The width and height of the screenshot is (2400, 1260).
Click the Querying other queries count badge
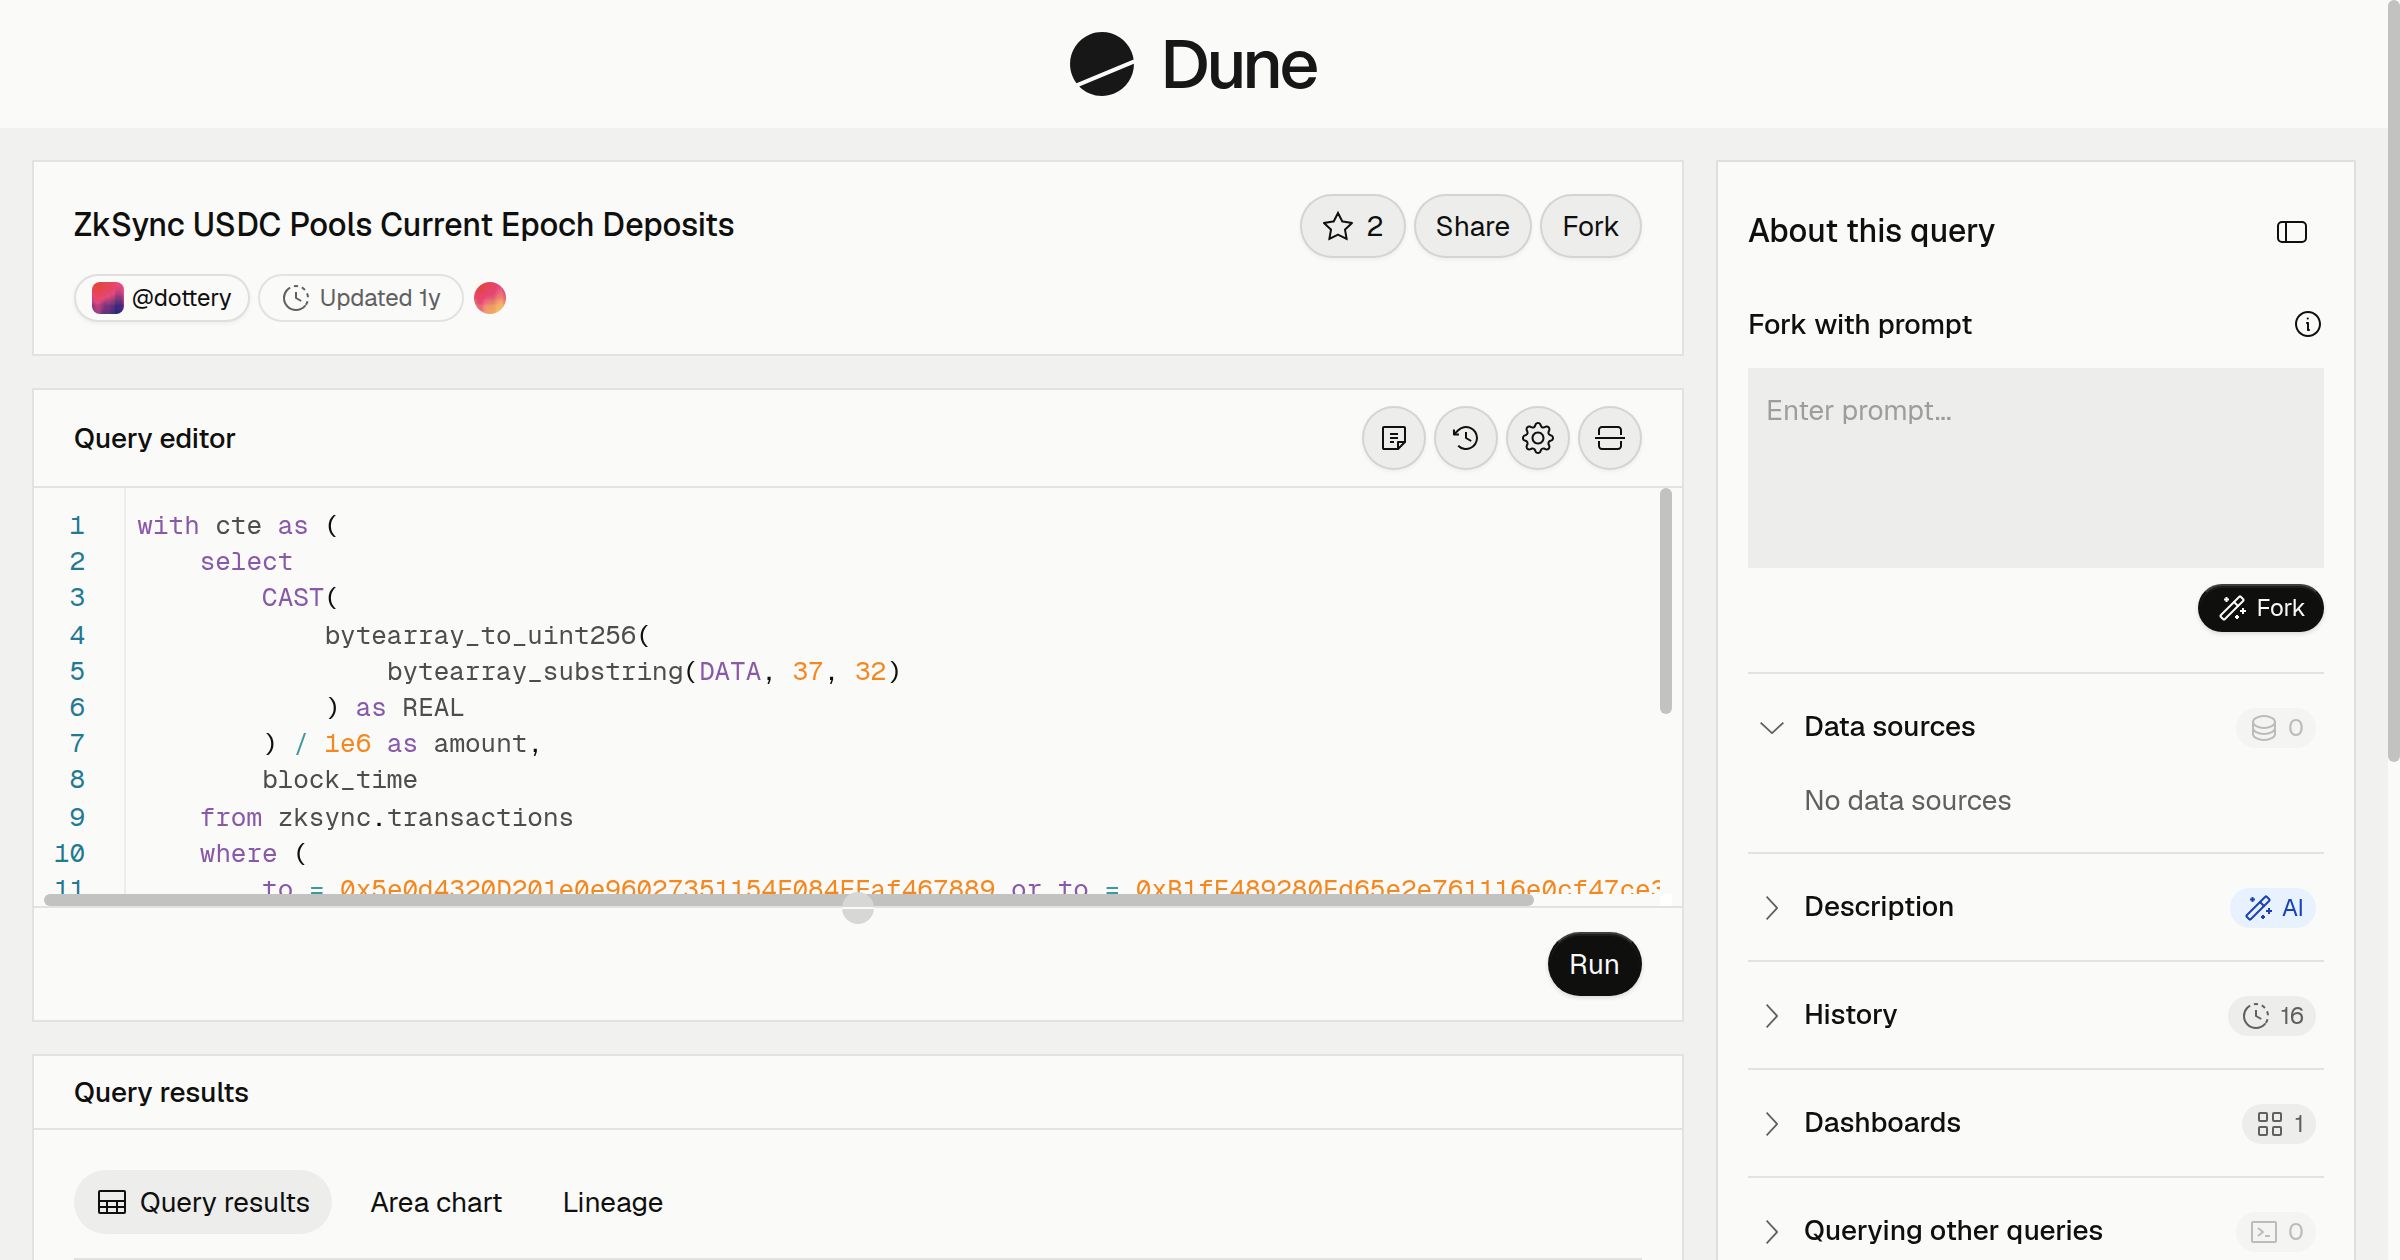[2276, 1231]
